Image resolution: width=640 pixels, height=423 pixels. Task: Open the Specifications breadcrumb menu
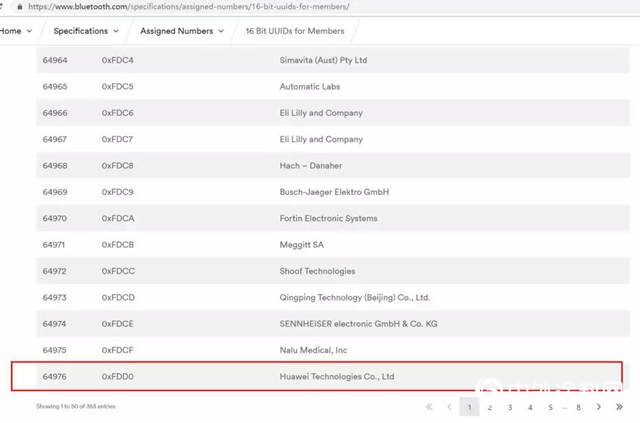[x=81, y=31]
